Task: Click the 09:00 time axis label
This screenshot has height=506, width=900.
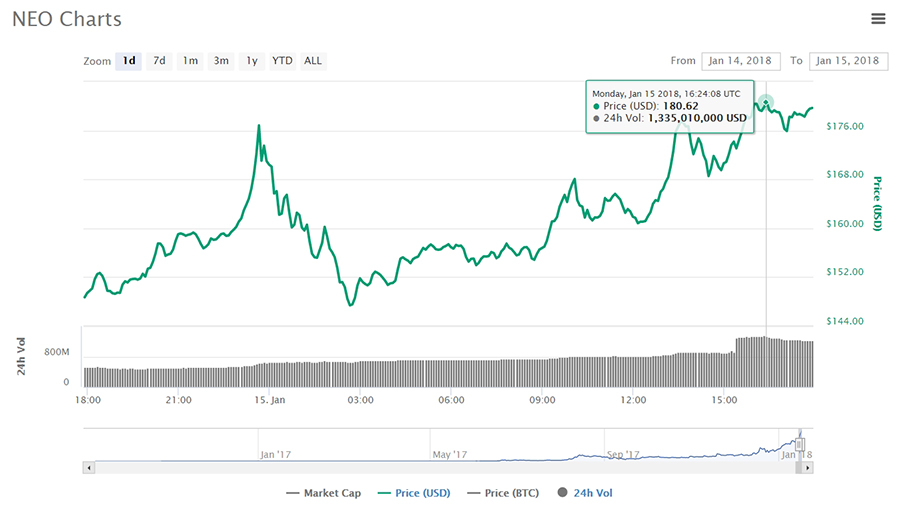Action: tap(542, 400)
